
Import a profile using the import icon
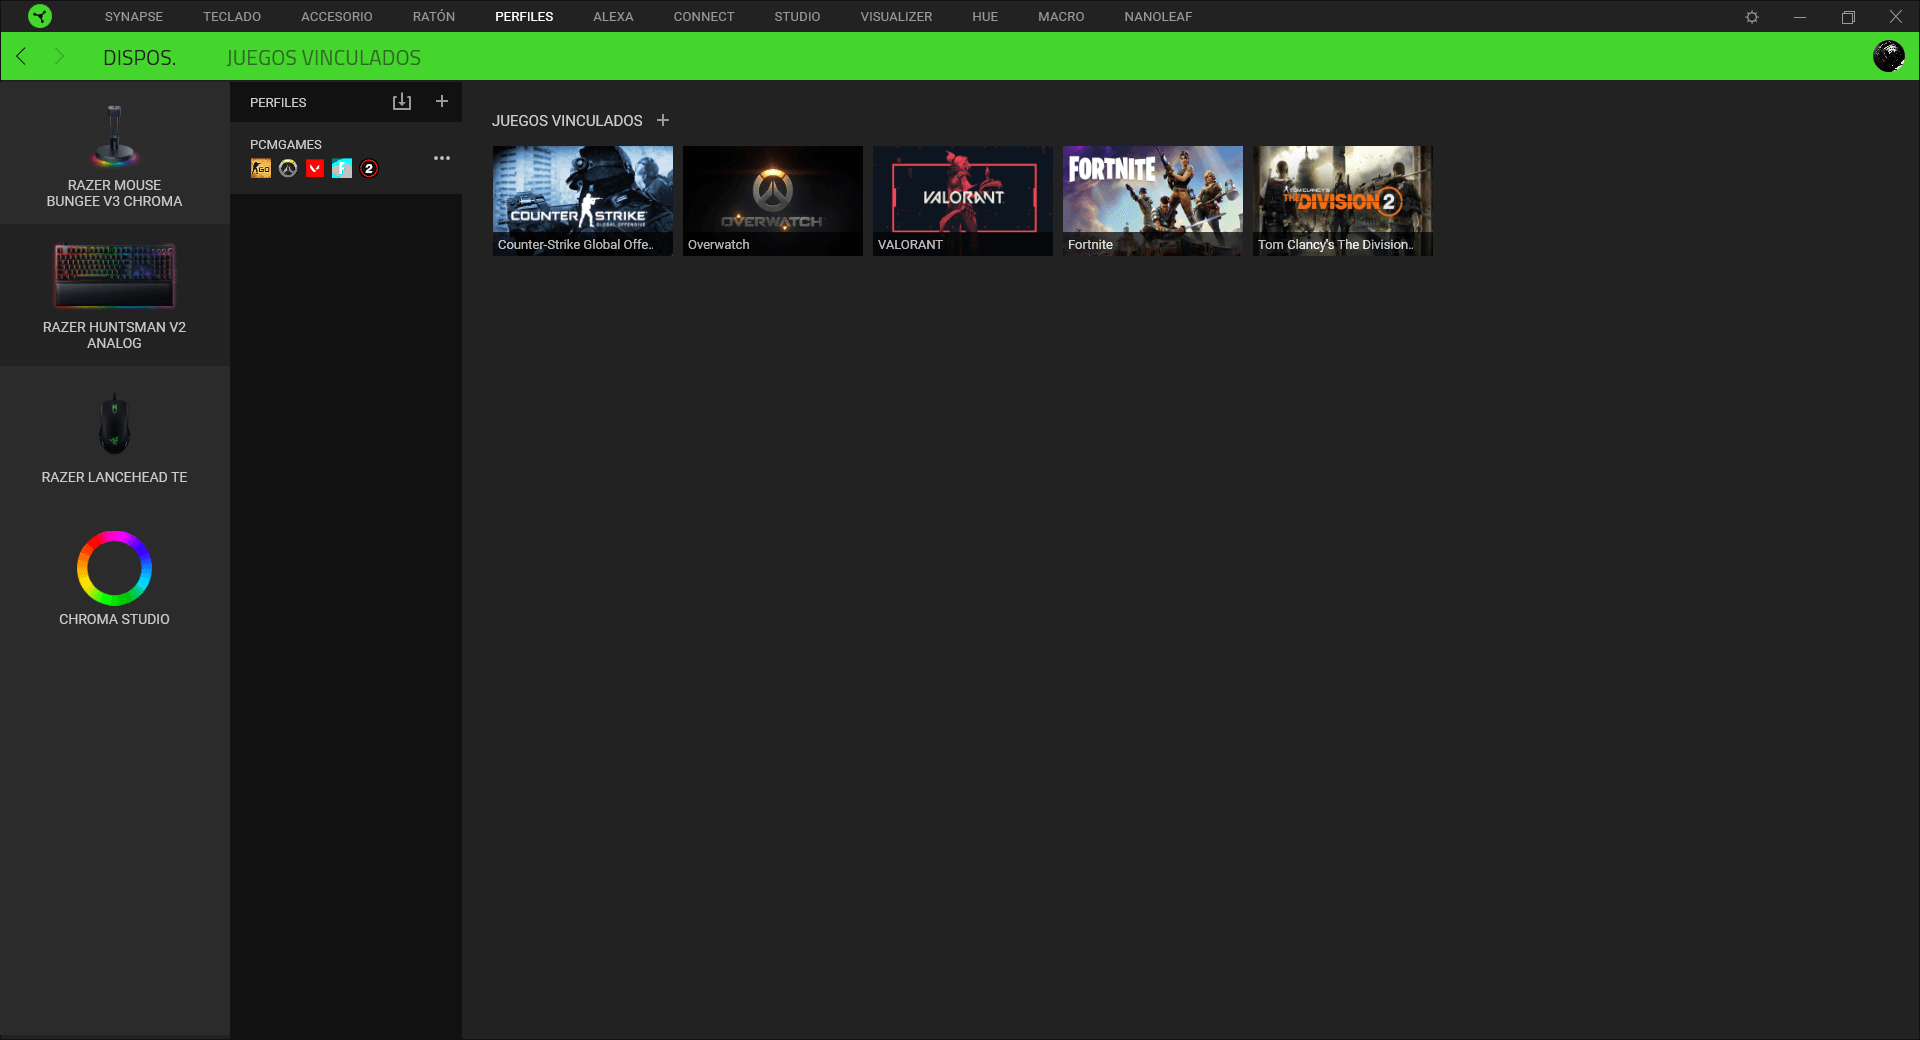point(402,102)
